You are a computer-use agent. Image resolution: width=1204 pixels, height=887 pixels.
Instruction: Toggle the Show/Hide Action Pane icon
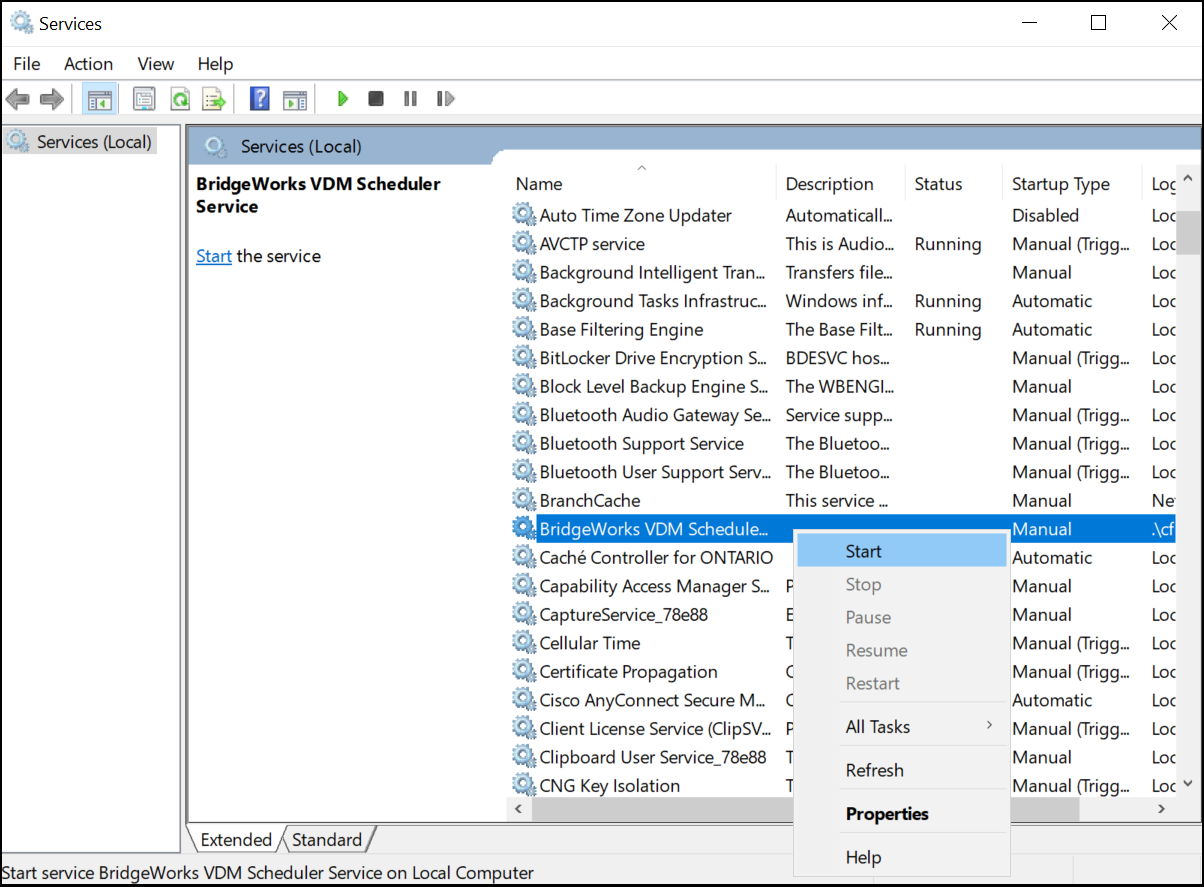click(294, 99)
